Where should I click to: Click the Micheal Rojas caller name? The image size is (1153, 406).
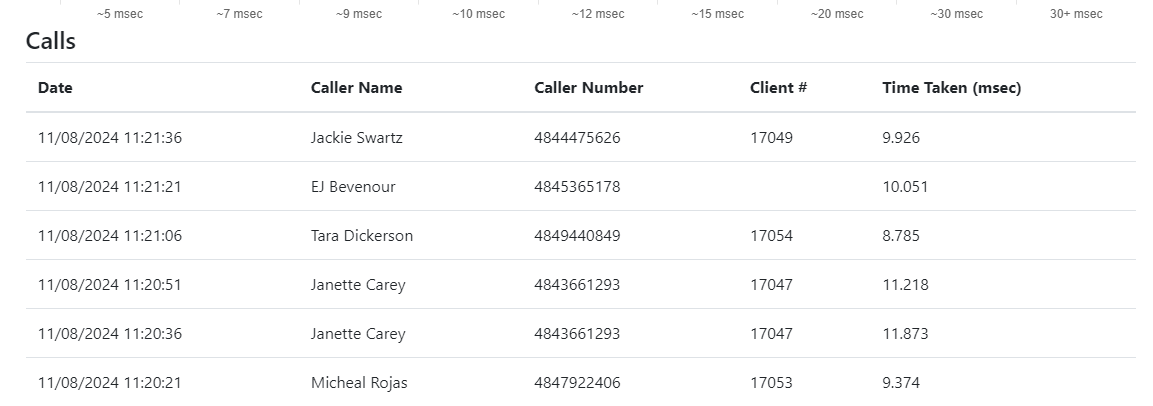(359, 383)
